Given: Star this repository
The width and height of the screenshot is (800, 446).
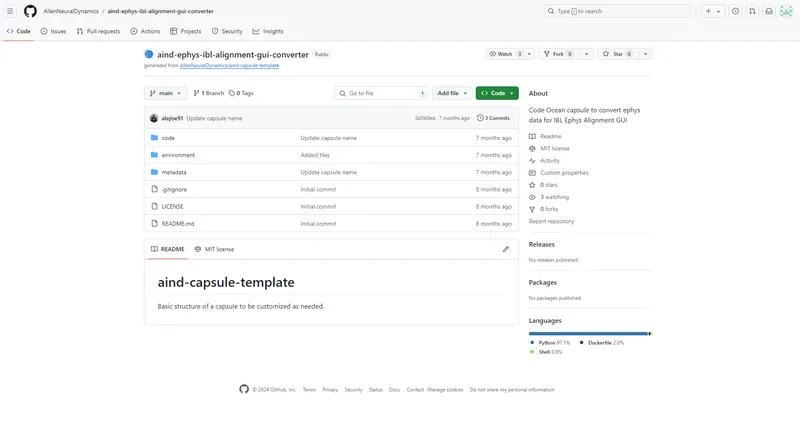Looking at the screenshot, I should point(618,54).
